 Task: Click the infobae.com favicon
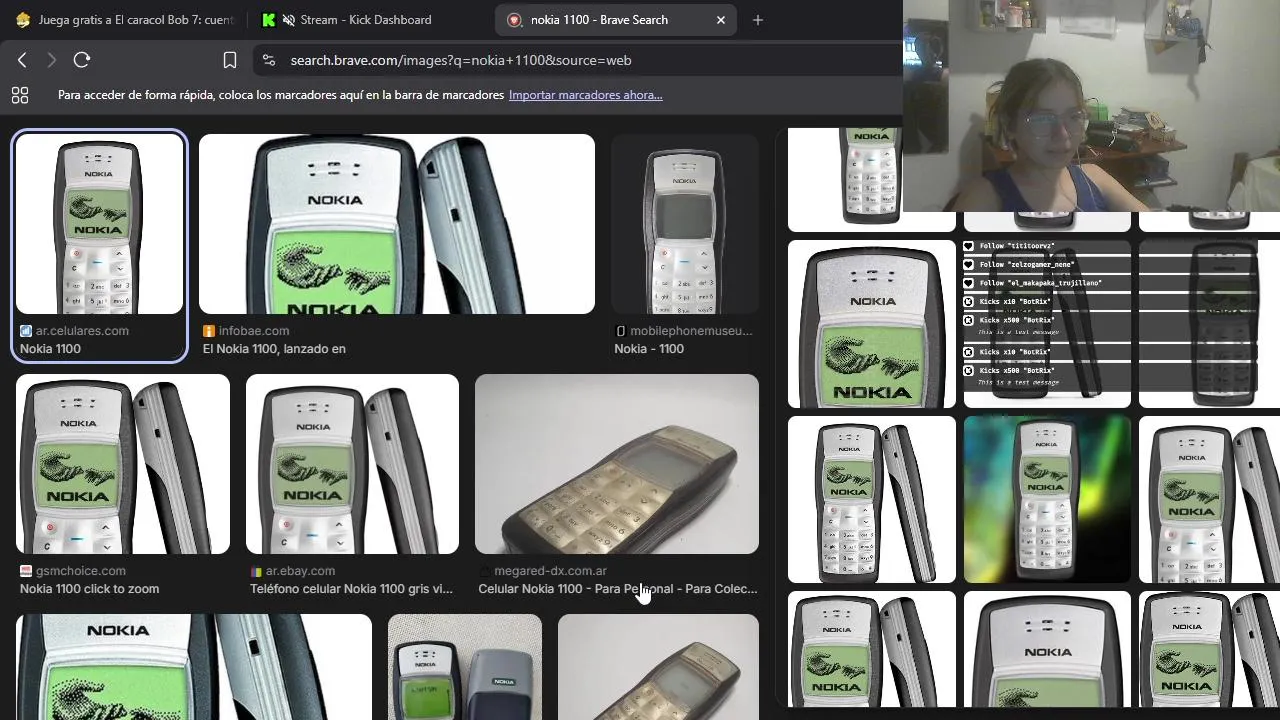(x=209, y=331)
